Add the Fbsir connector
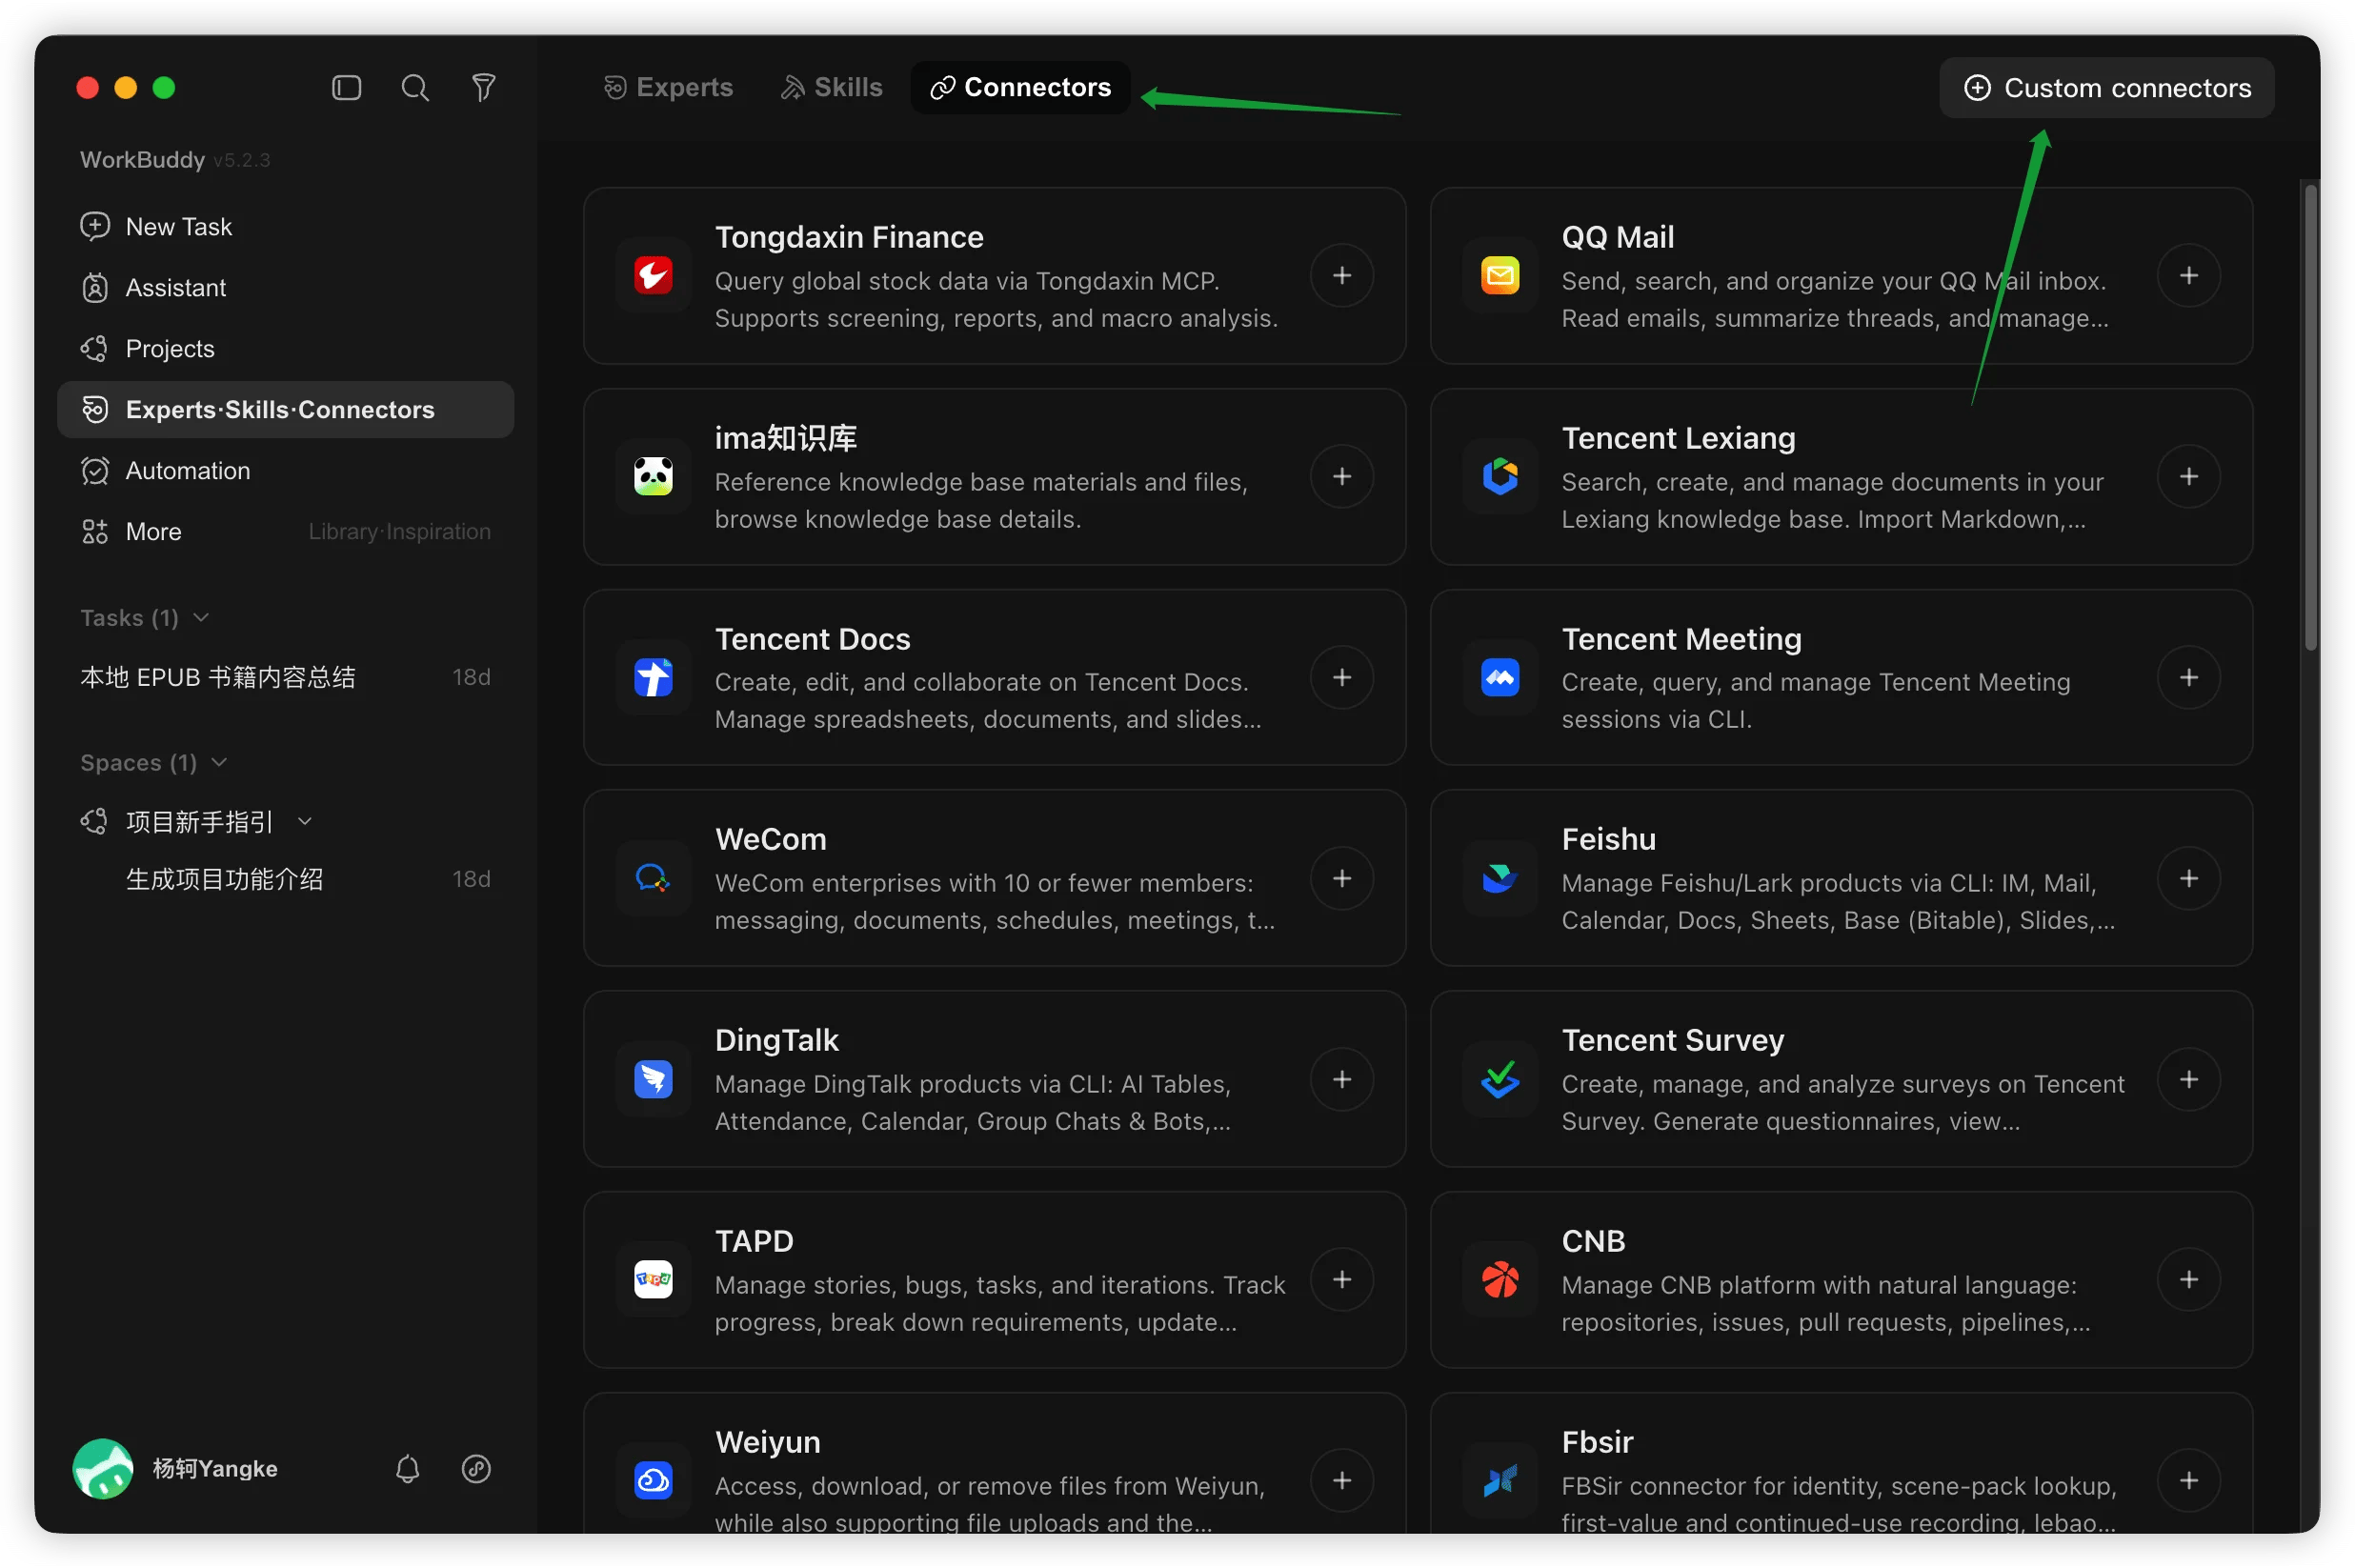Viewport: 2355px width, 1568px height. coord(2189,1480)
